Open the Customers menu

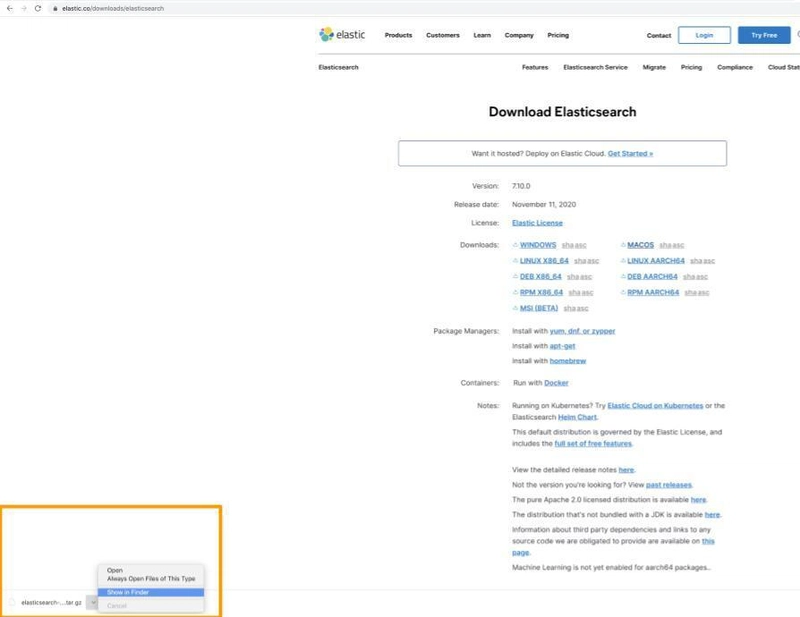443,35
